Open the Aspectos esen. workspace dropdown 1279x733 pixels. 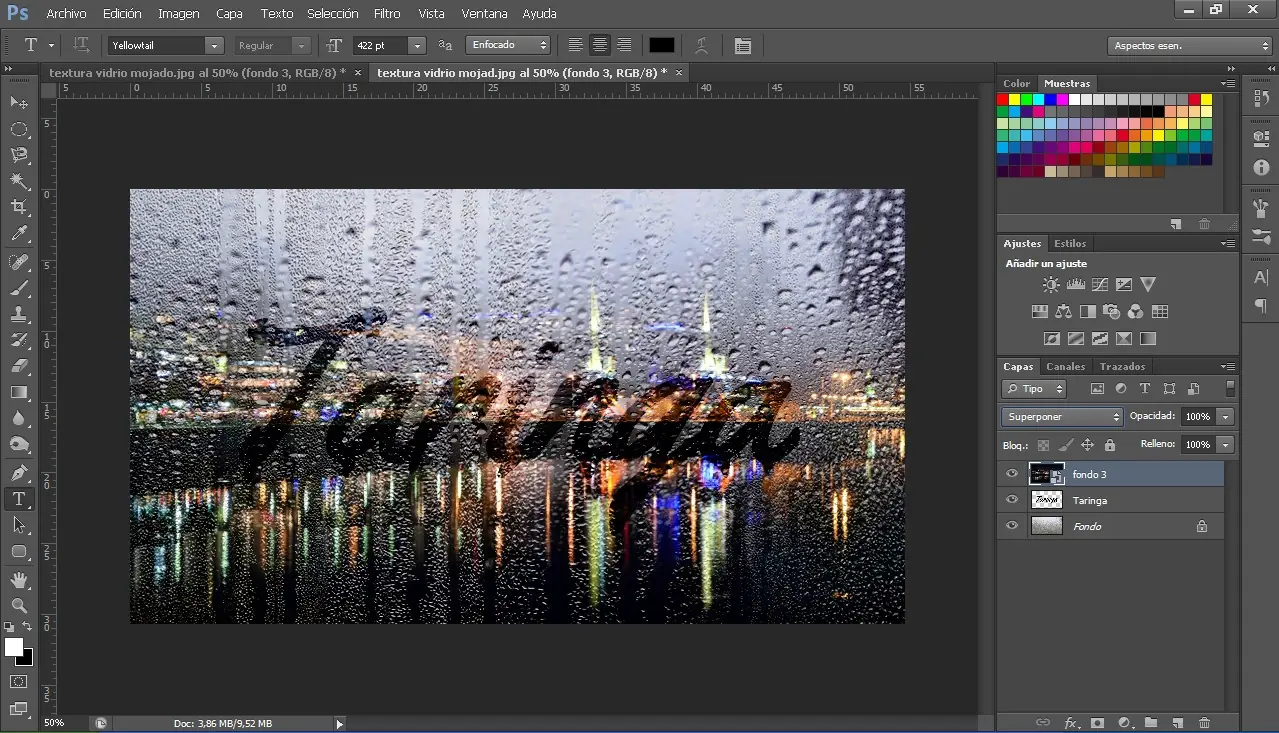coord(1190,45)
